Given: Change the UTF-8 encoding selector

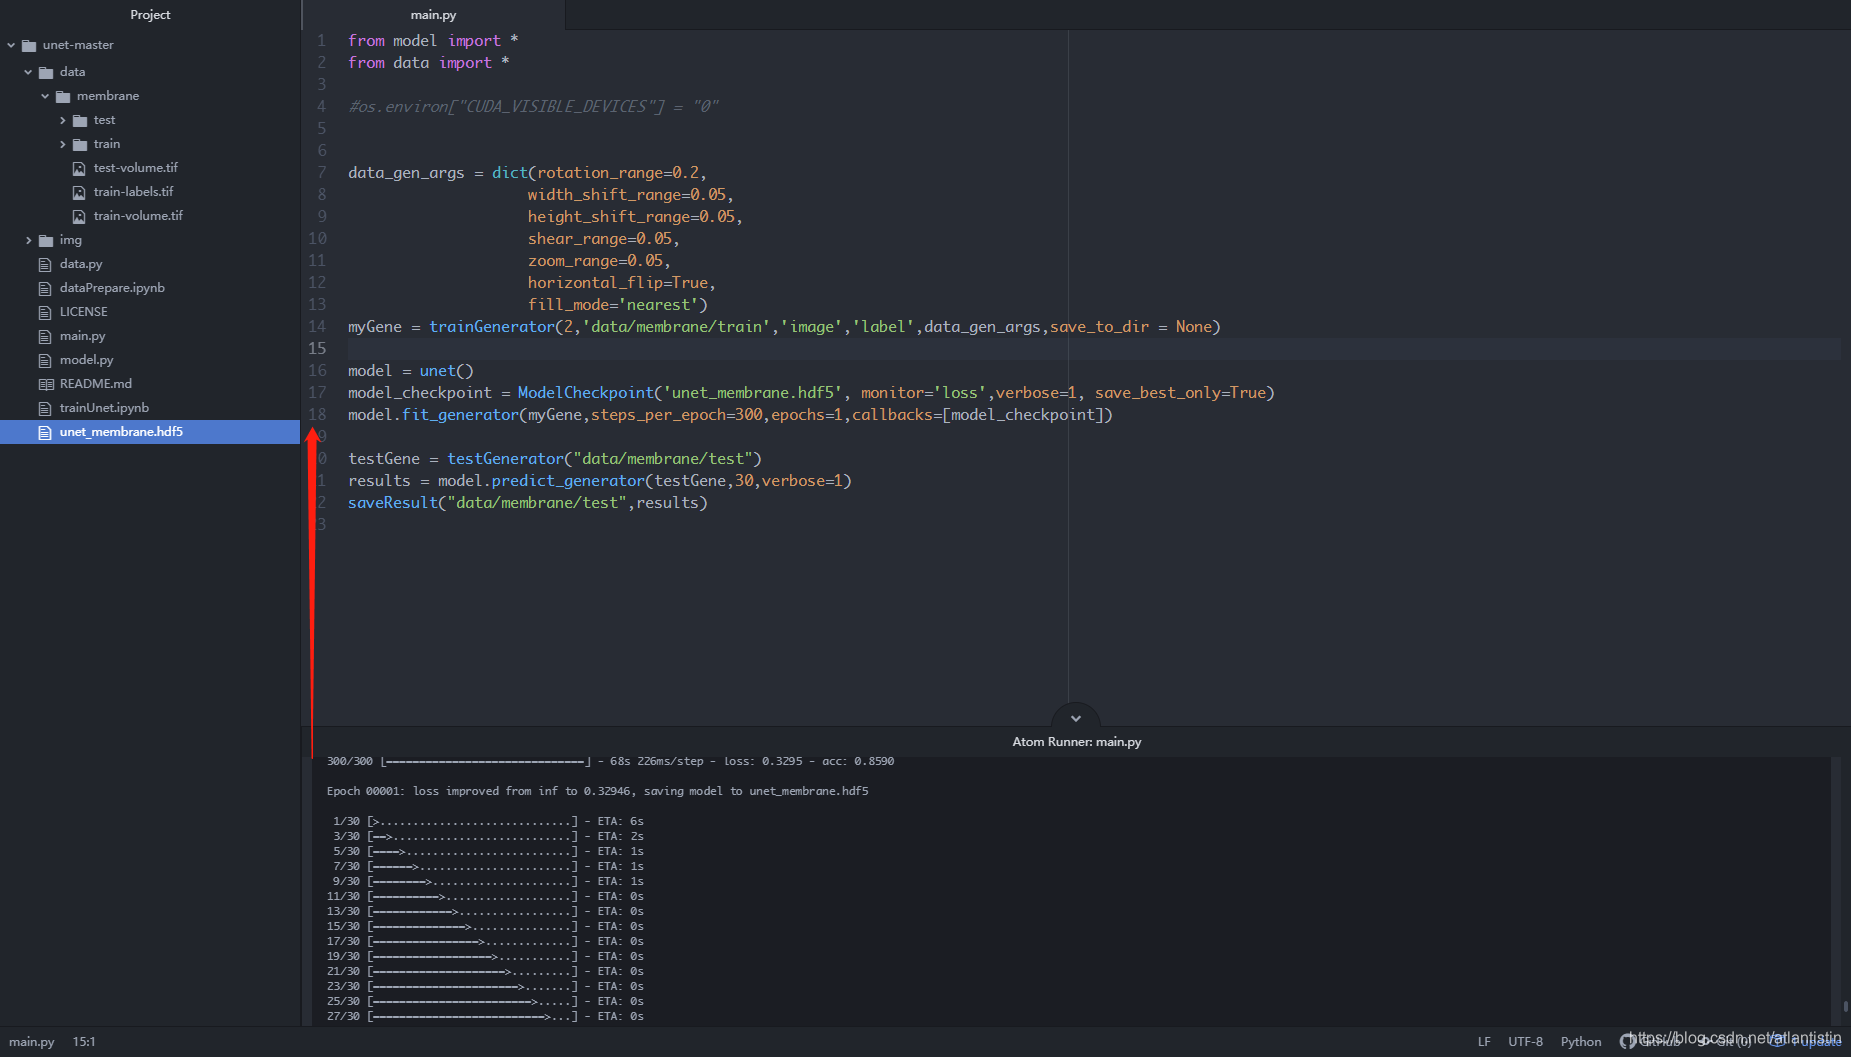Looking at the screenshot, I should (x=1525, y=1042).
